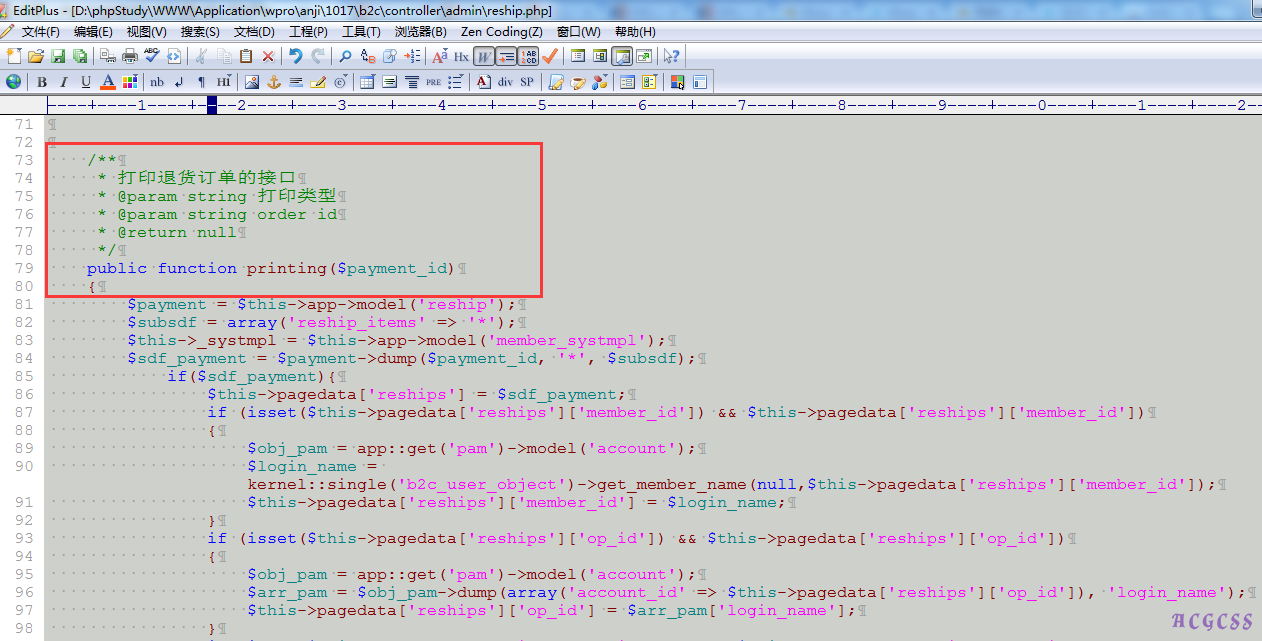Screen dimensions: 1262x641
Task: Toggle word wrap W button
Action: (x=483, y=56)
